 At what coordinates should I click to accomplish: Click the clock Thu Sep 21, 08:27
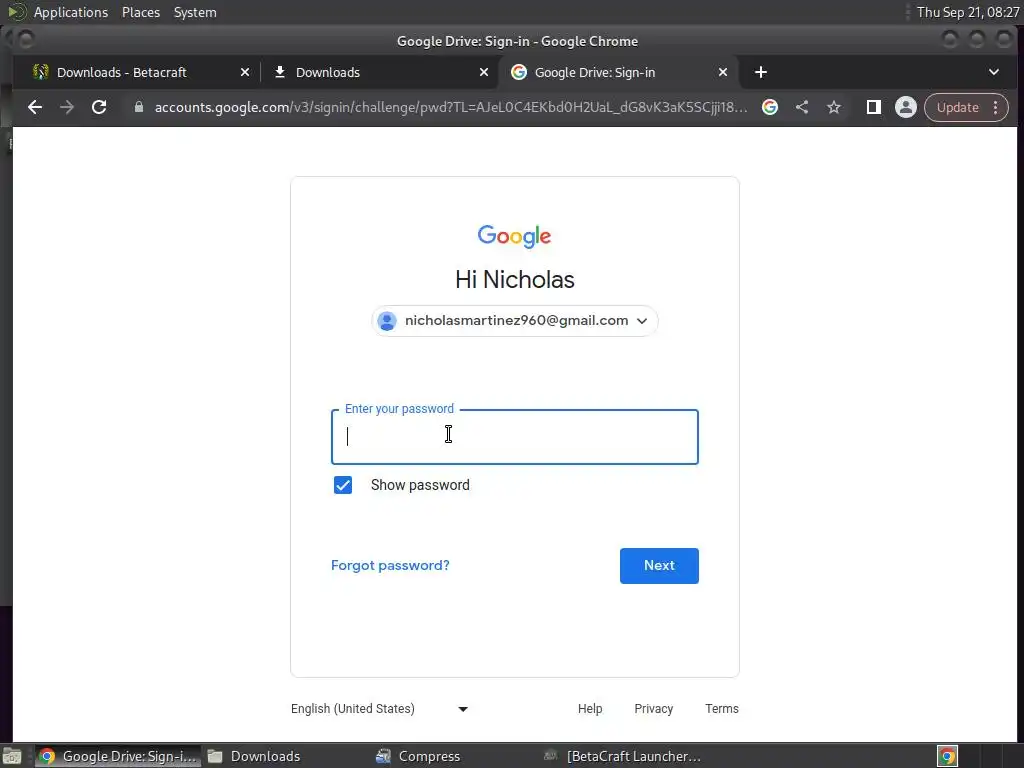968,12
